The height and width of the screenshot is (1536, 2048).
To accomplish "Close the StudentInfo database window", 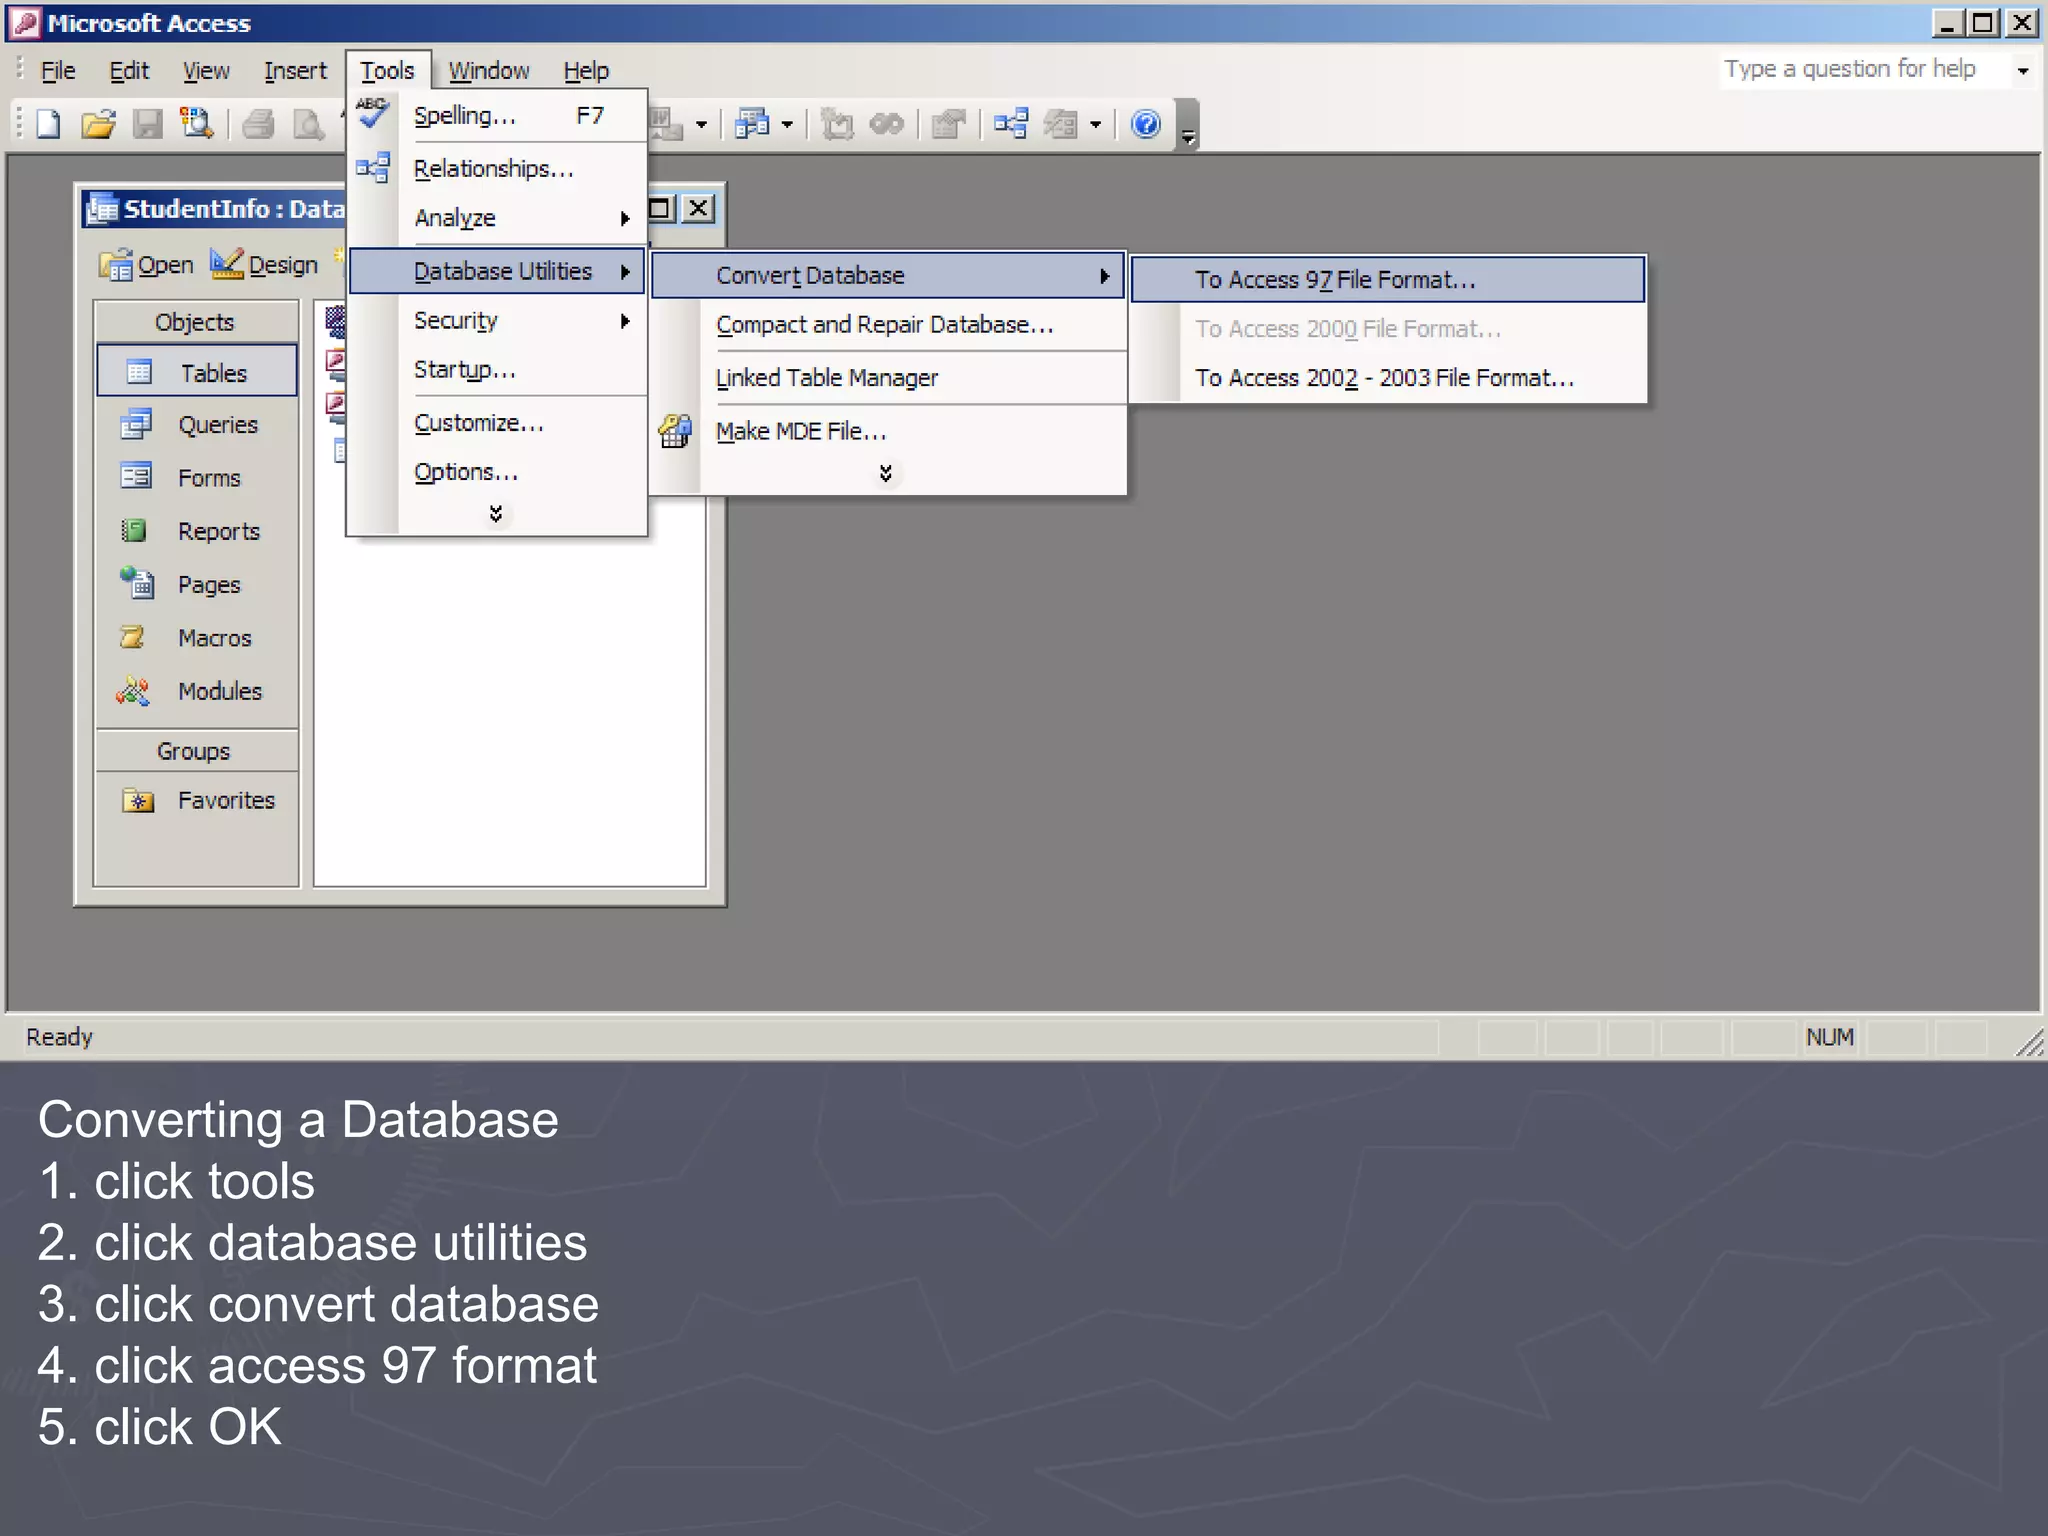I will click(698, 208).
